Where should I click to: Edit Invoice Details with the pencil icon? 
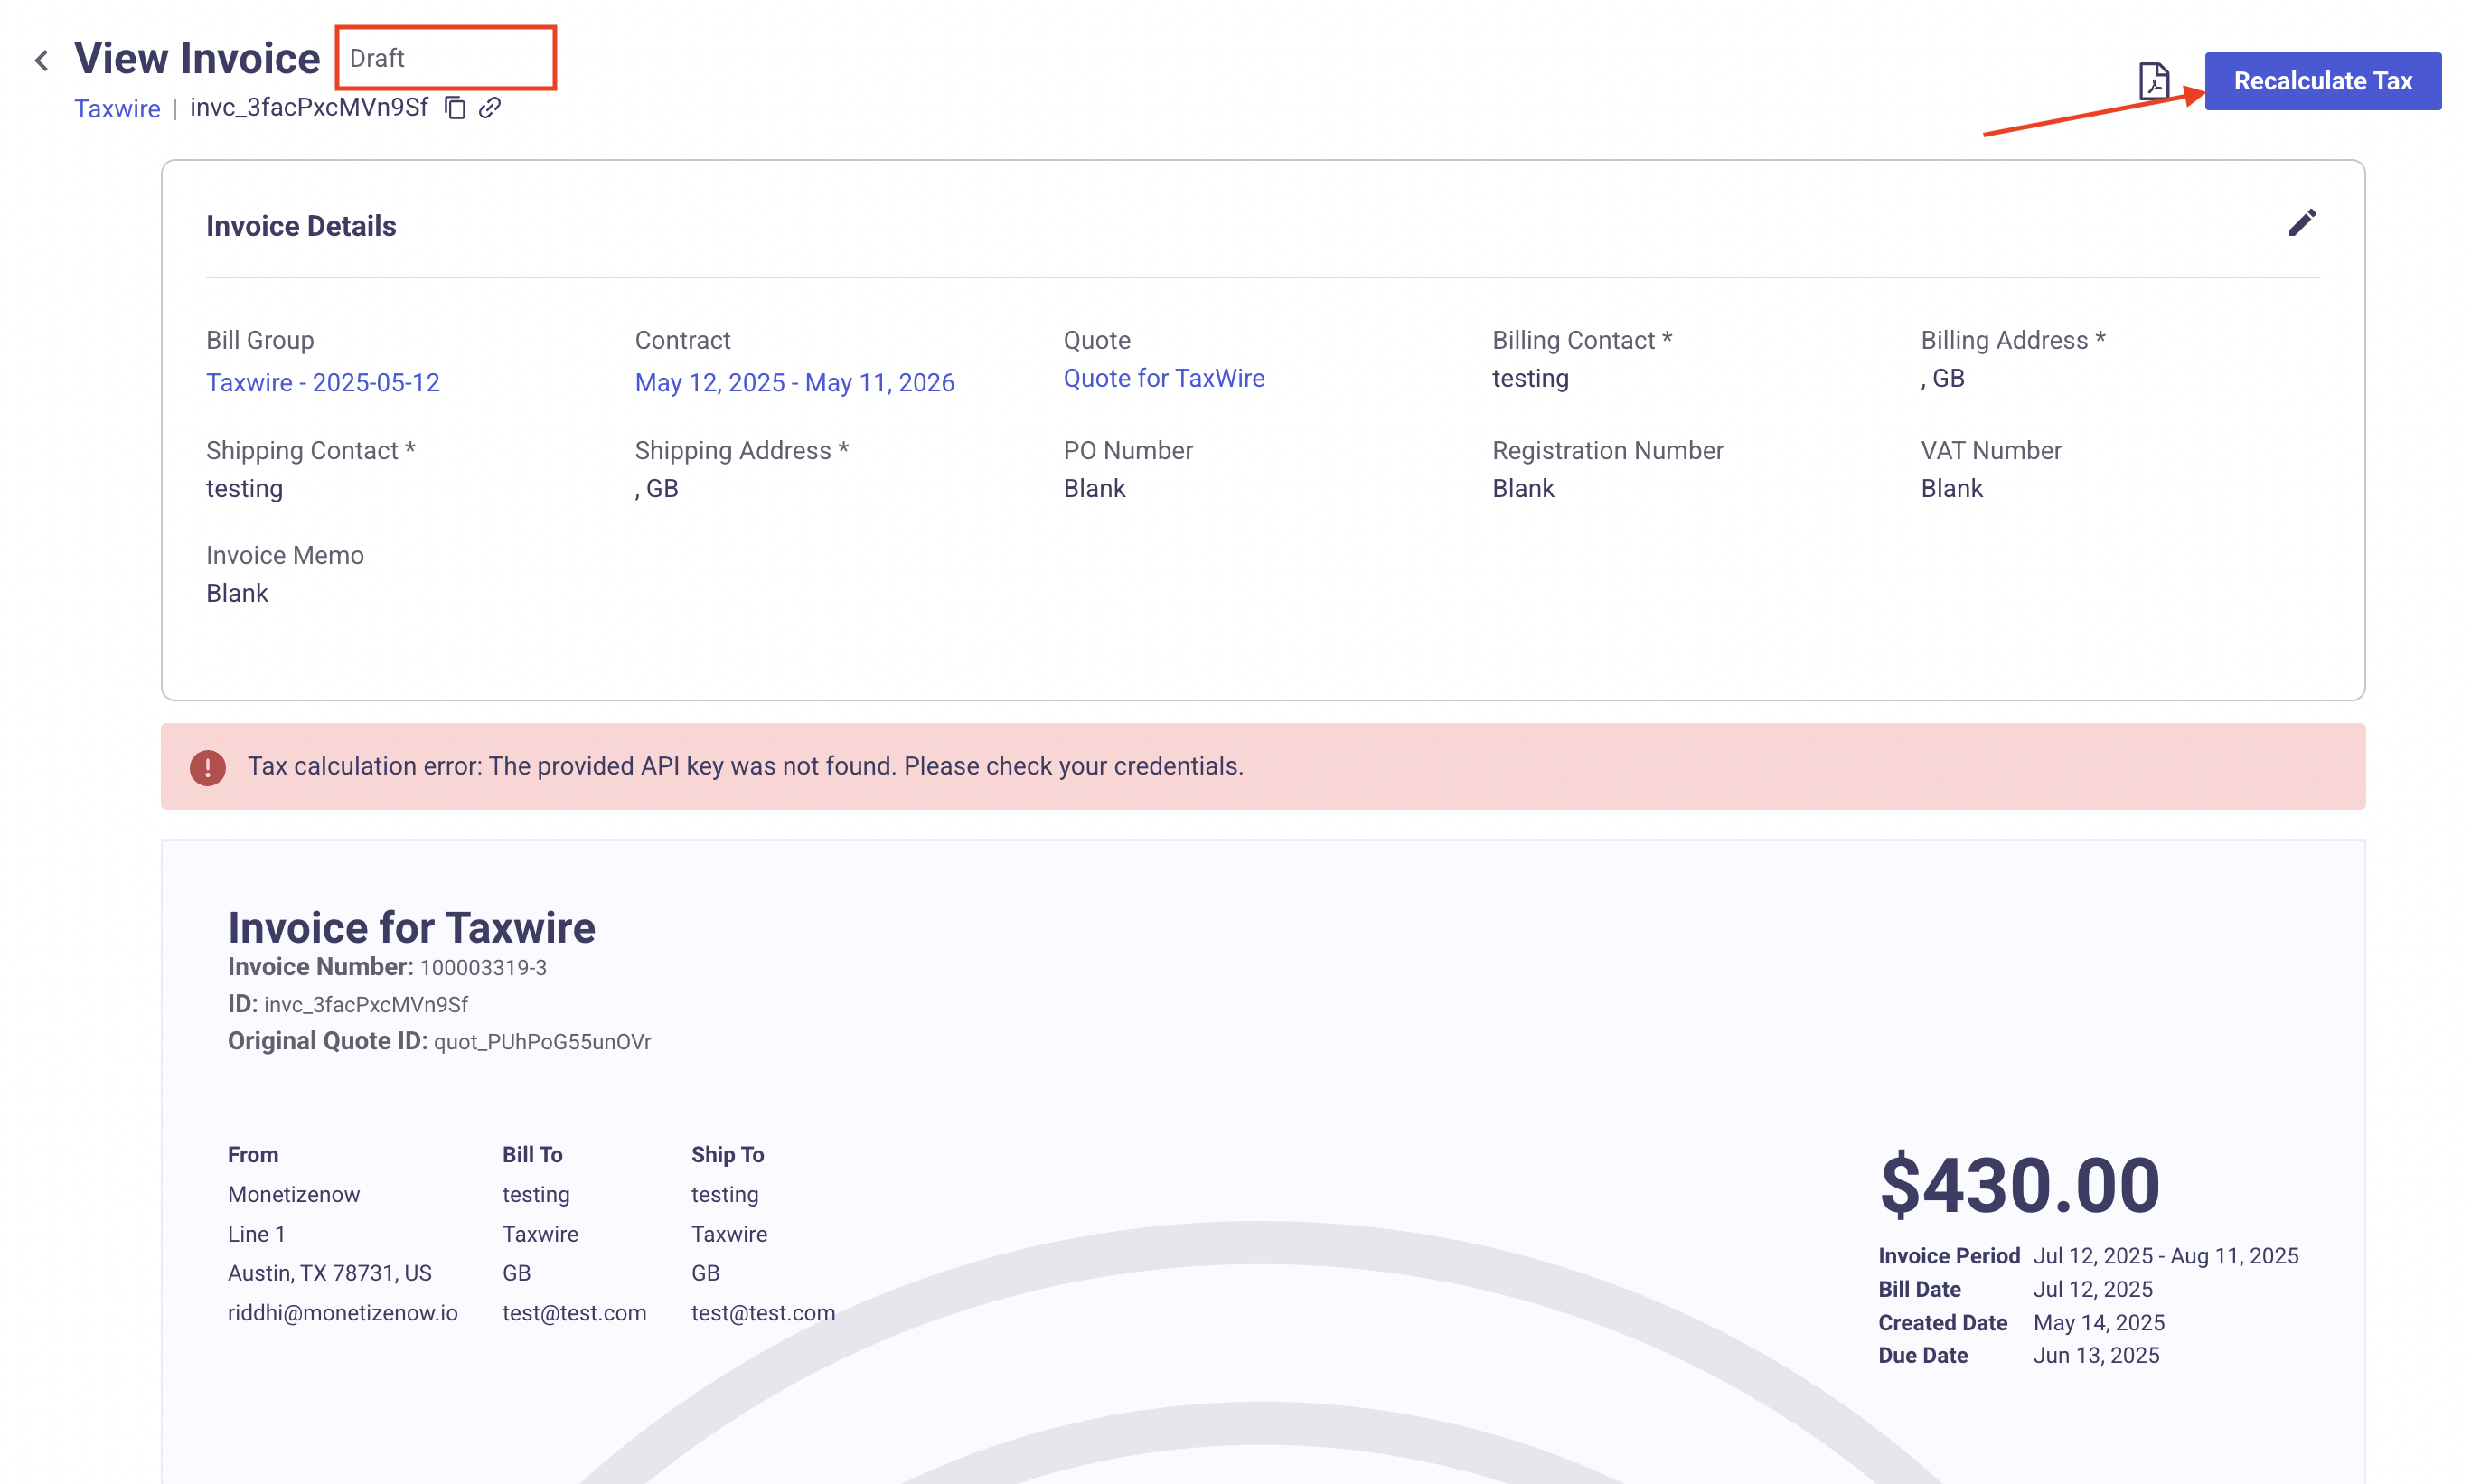point(2301,223)
